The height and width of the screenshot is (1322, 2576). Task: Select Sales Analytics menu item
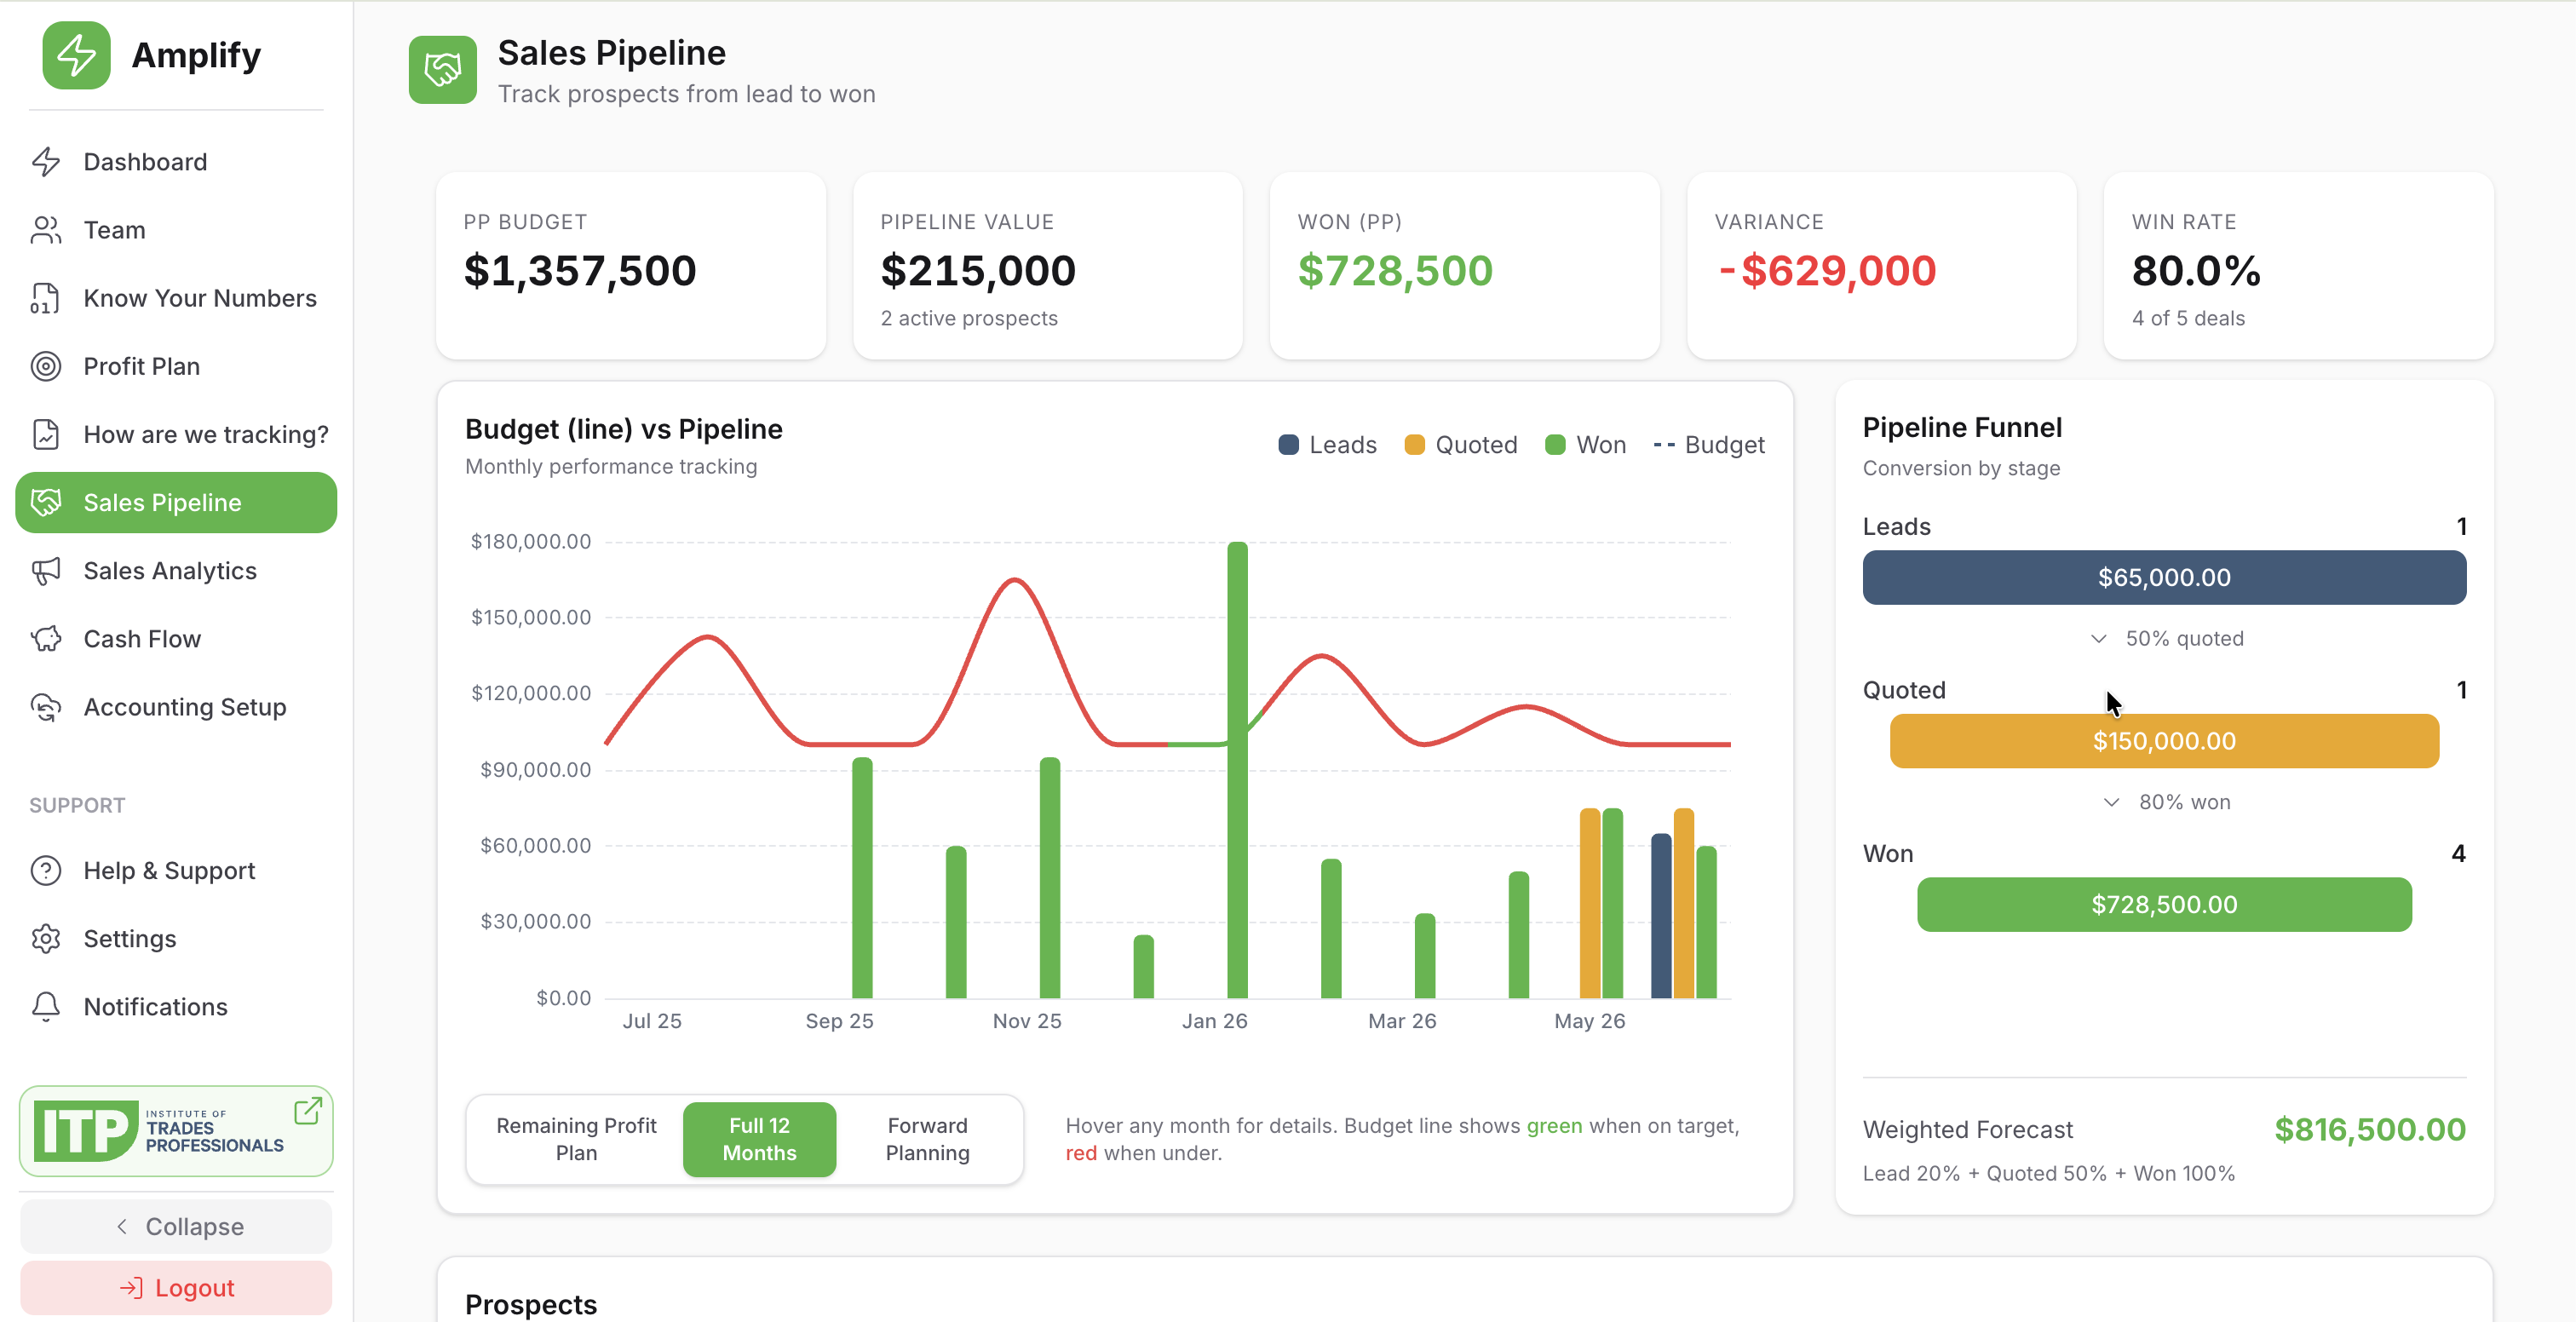(176, 571)
